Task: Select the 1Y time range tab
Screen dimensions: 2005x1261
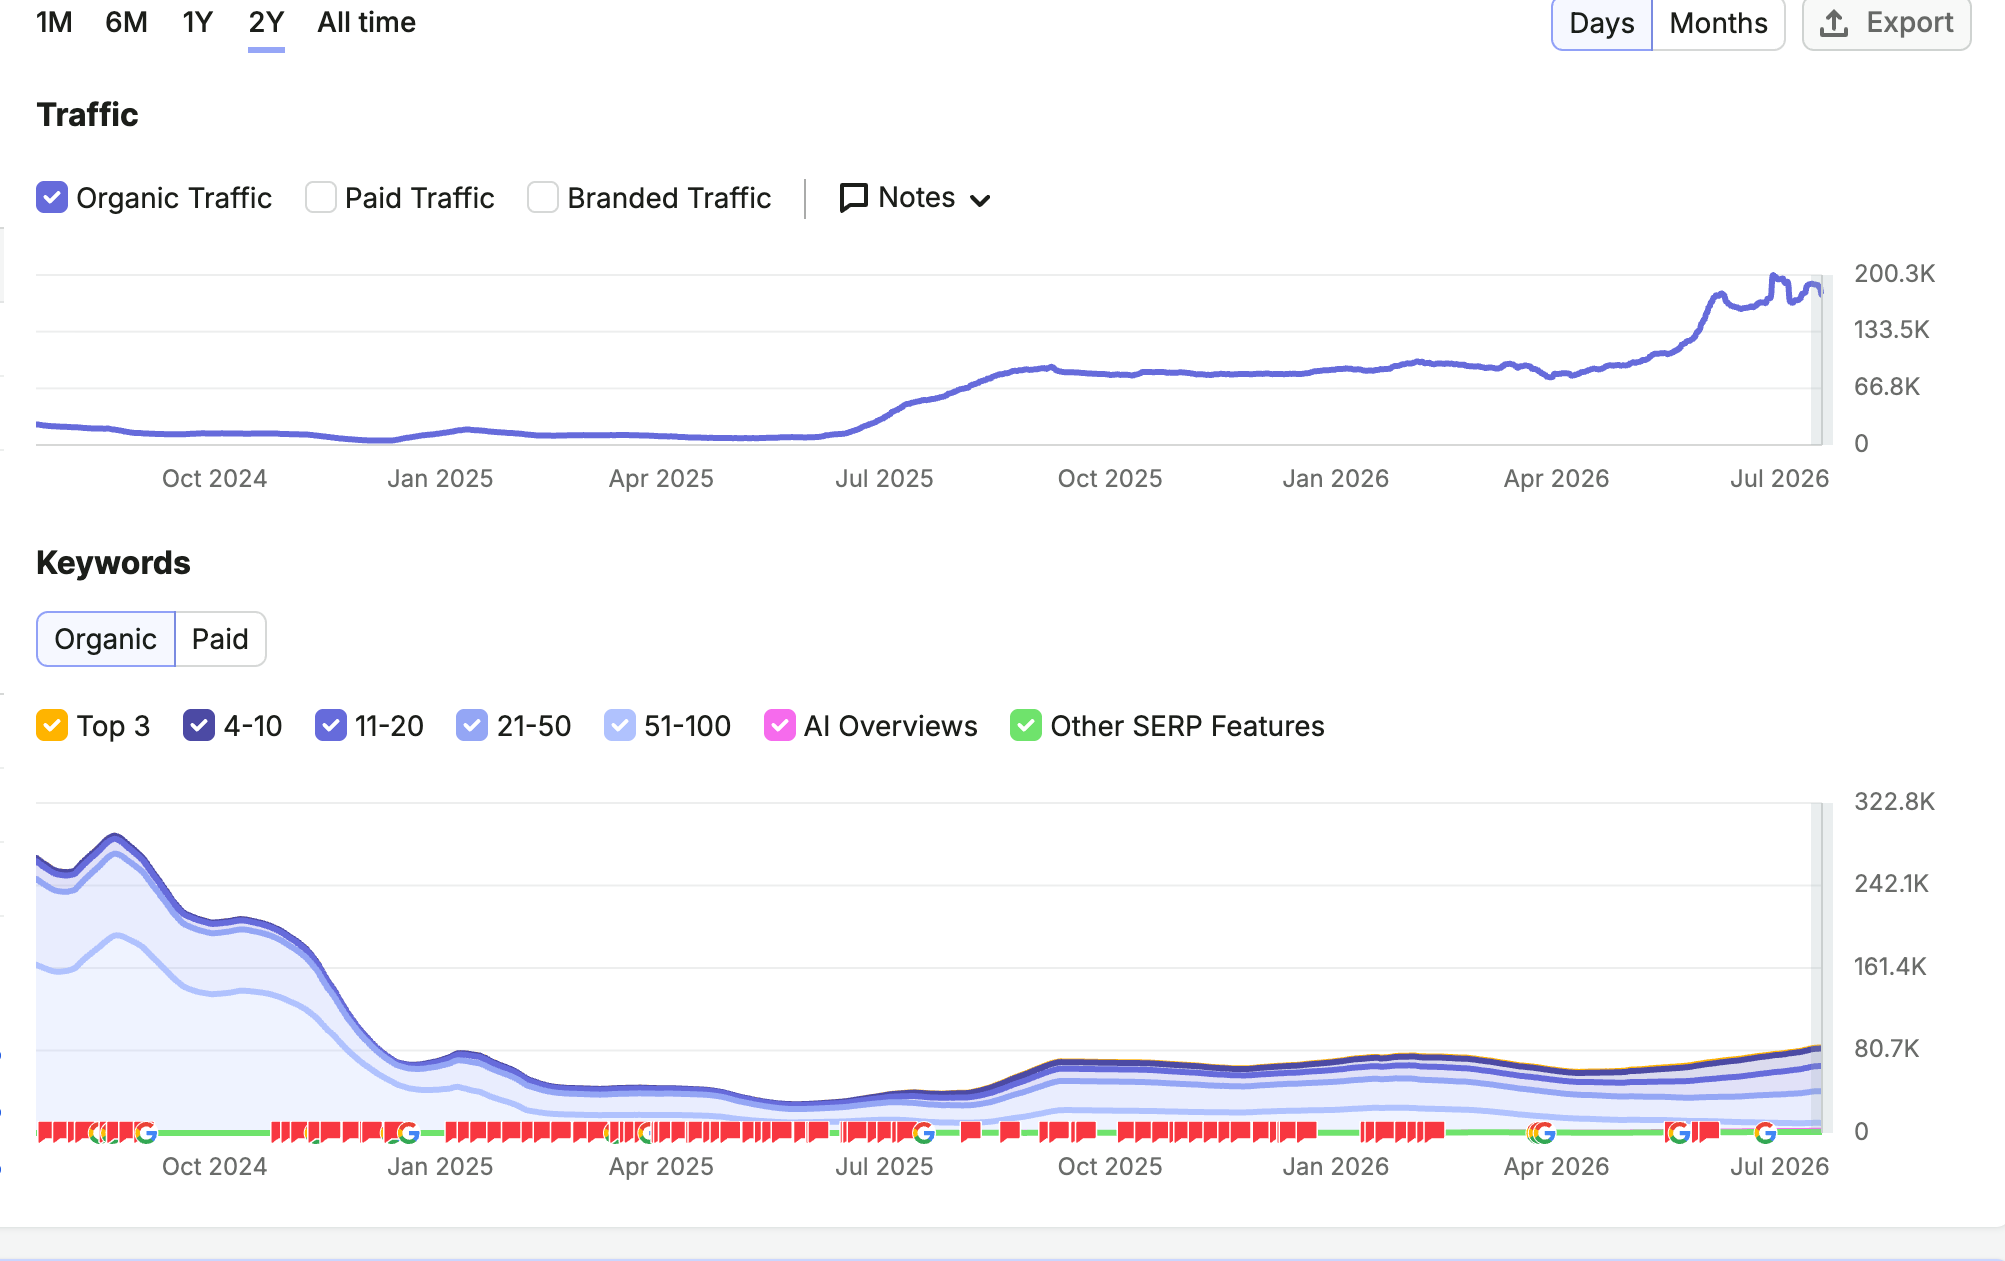Action: (x=198, y=22)
